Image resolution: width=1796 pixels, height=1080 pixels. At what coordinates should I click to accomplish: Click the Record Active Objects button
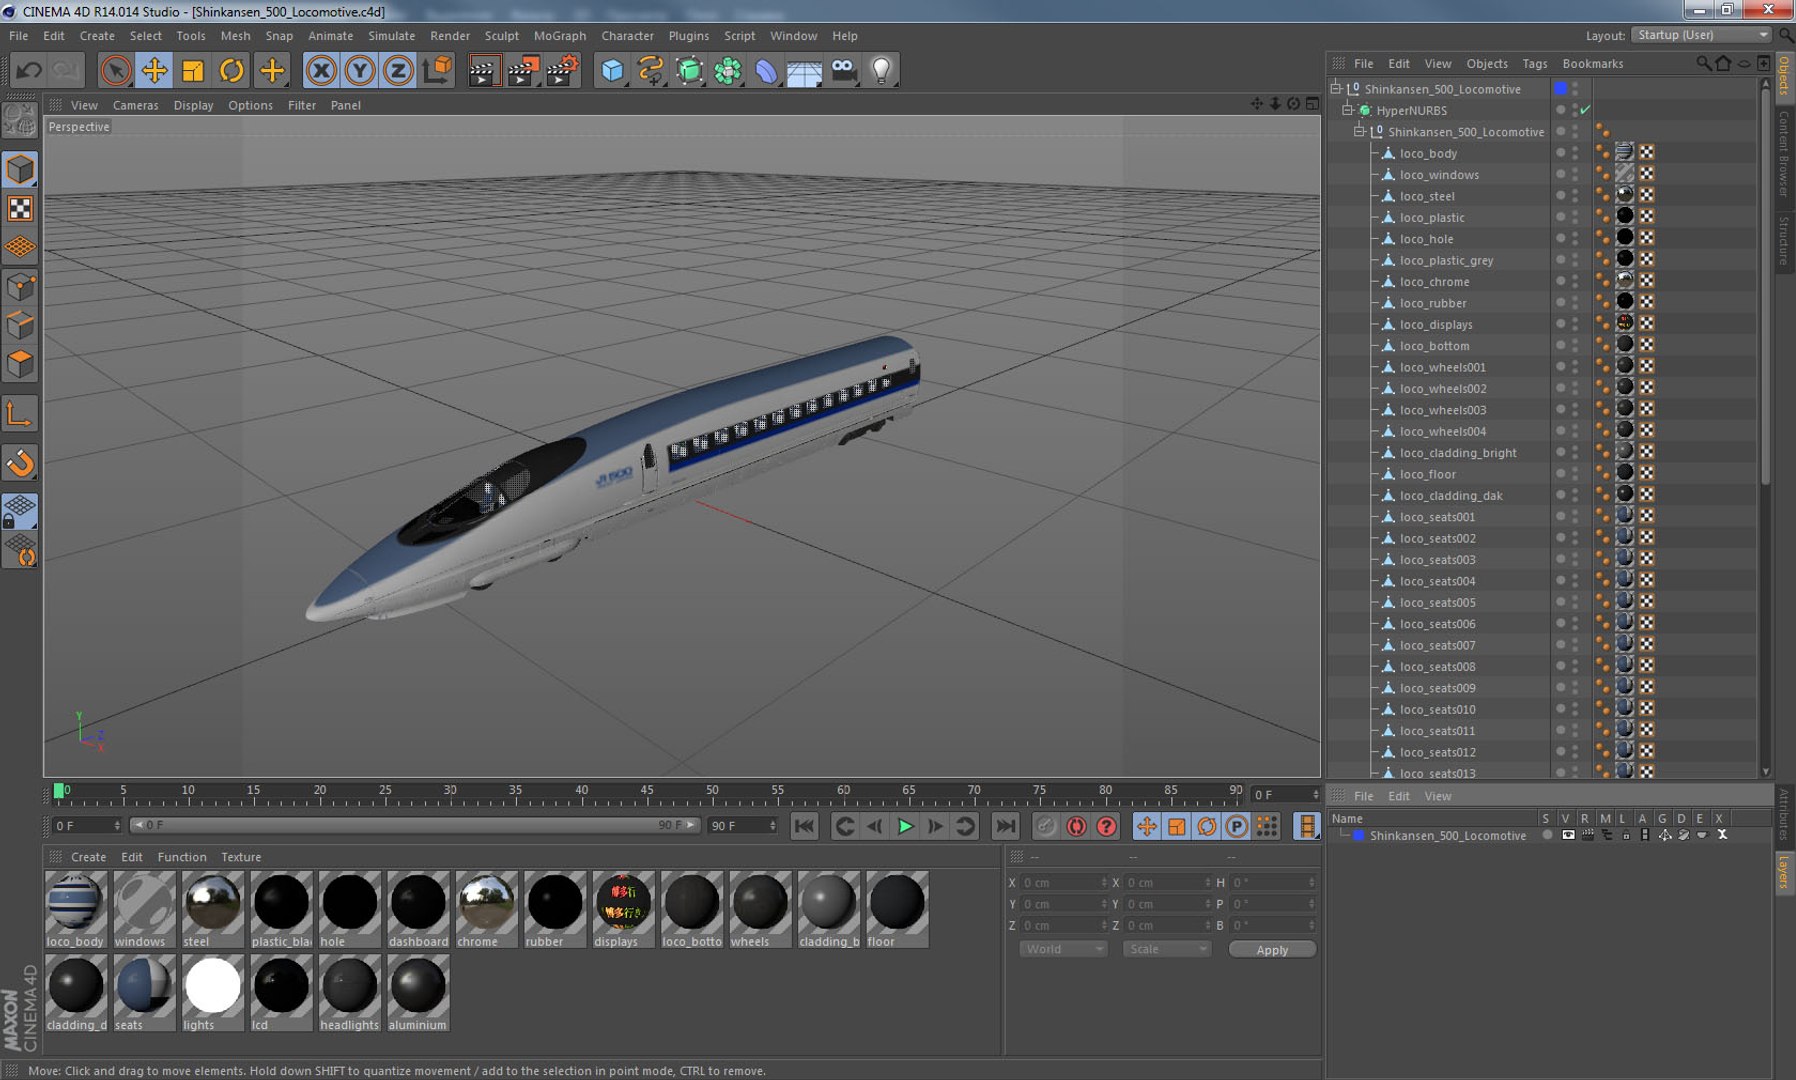tap(1046, 826)
